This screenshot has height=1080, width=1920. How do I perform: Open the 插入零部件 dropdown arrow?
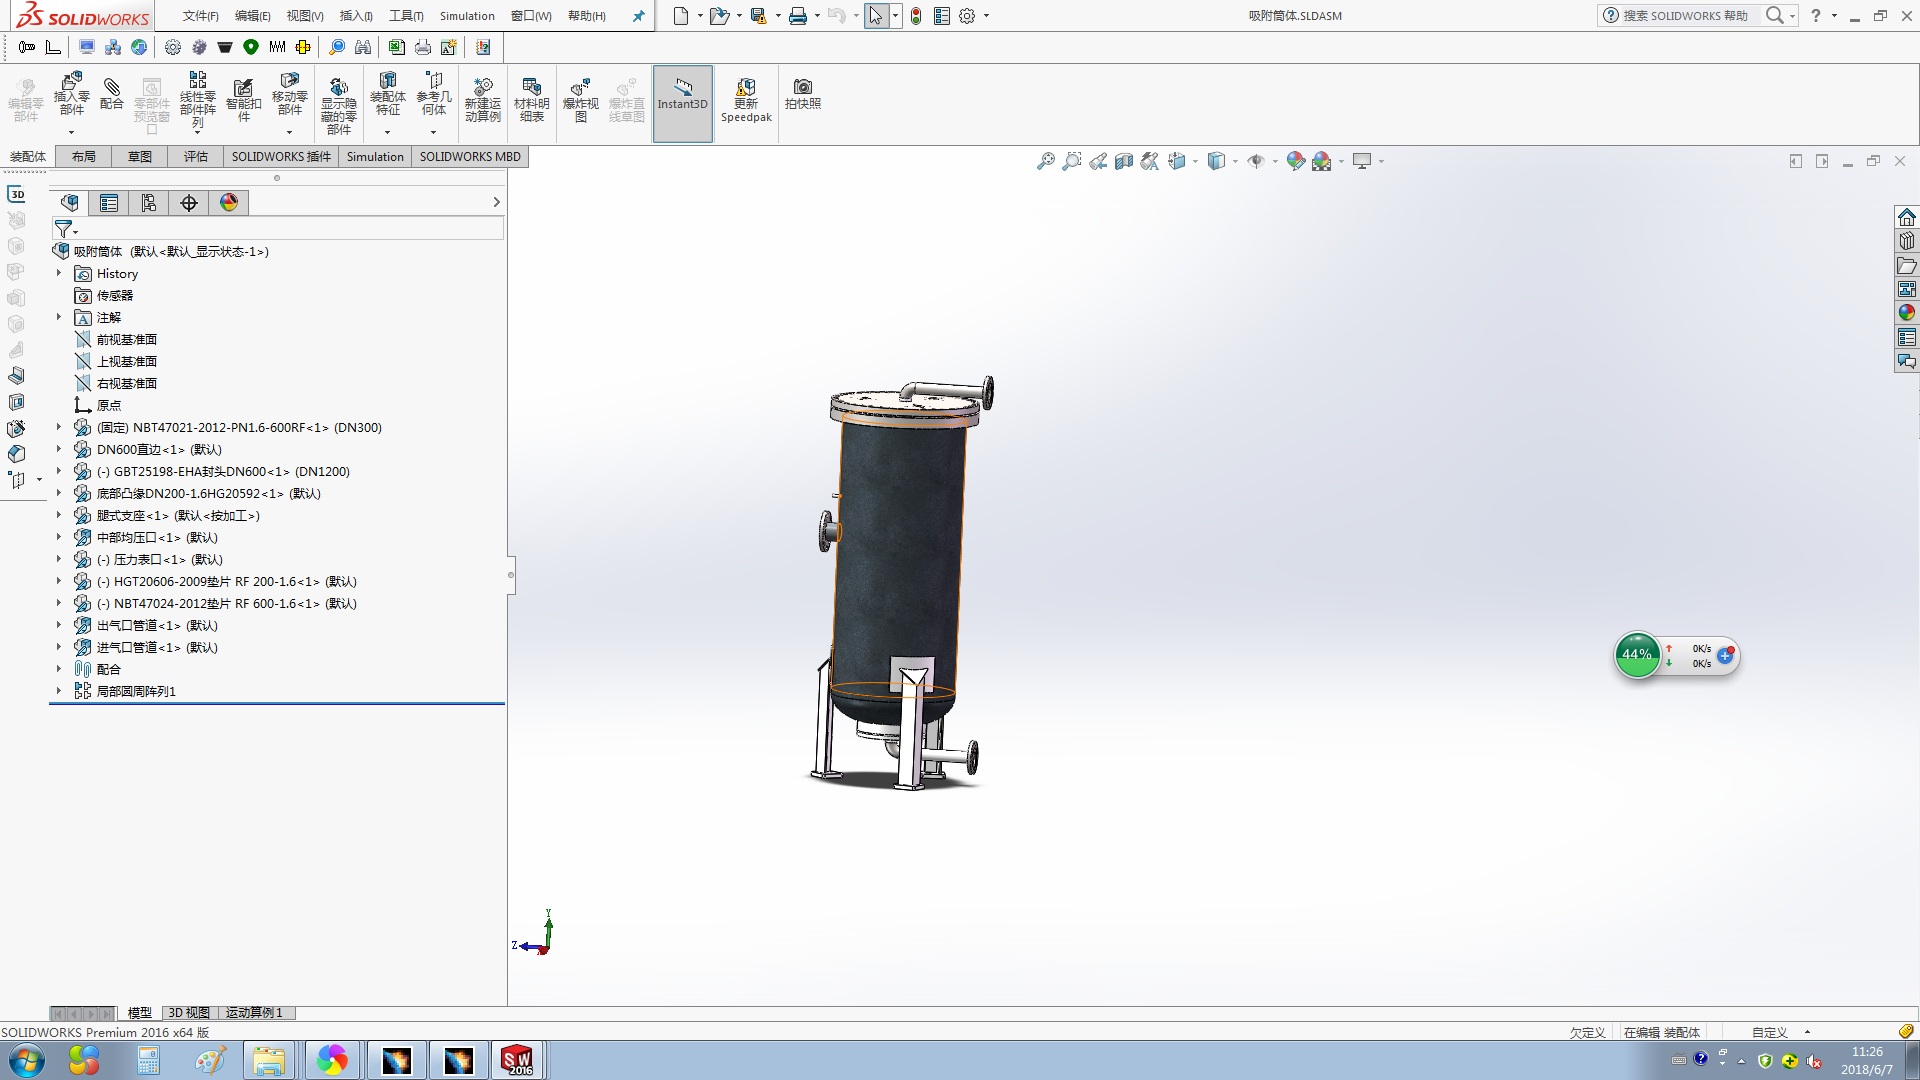pos(71,132)
